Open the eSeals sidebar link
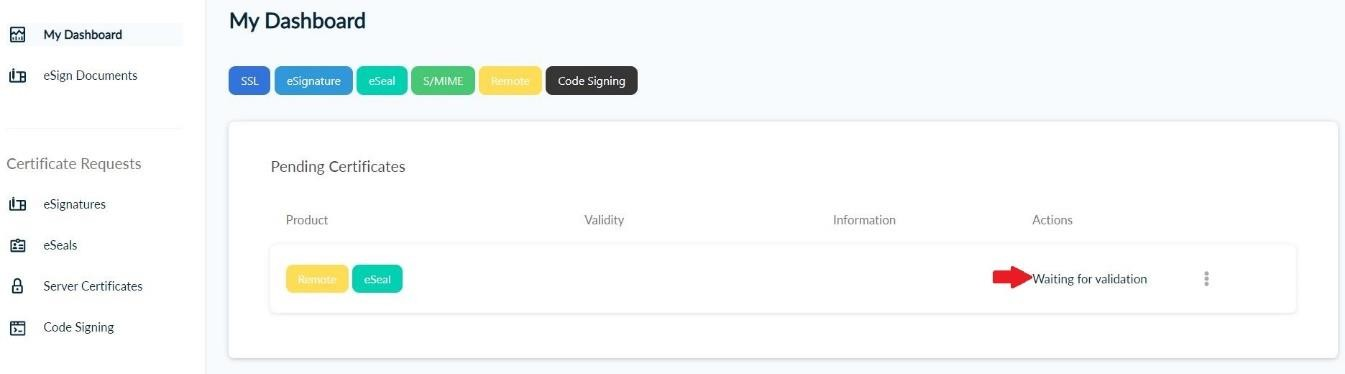Screen dimensions: 1345x374 tap(60, 245)
